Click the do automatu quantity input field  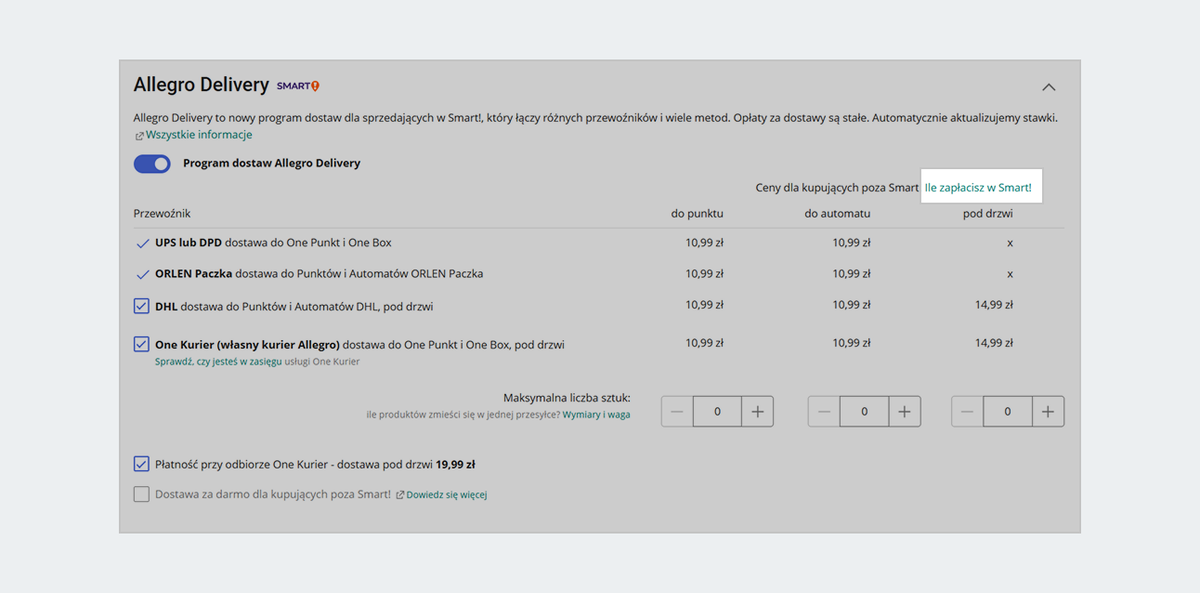[864, 411]
